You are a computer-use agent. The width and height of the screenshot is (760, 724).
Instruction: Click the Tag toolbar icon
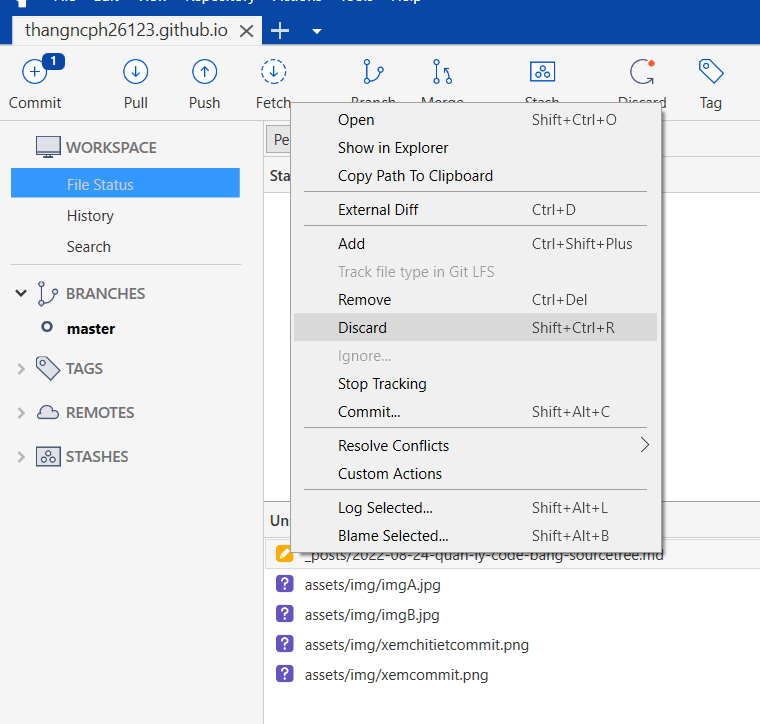(x=711, y=72)
